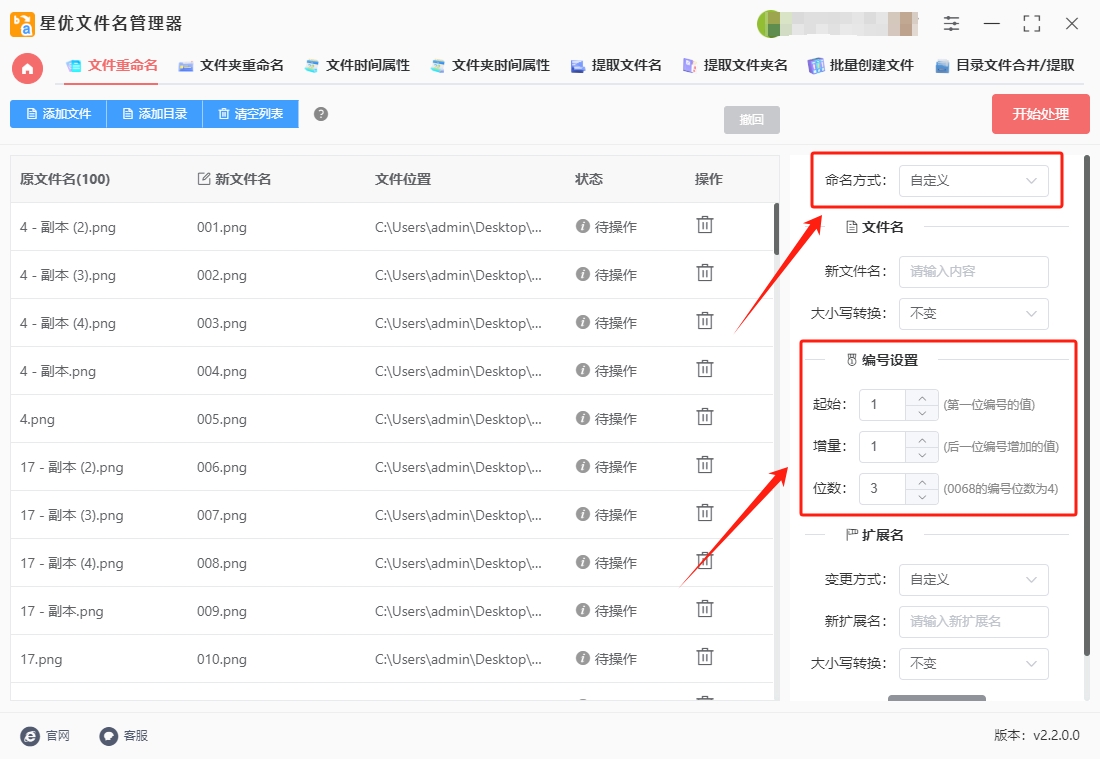The width and height of the screenshot is (1100, 760).
Task: Switch to 文件夹重命名 tab
Action: (231, 66)
